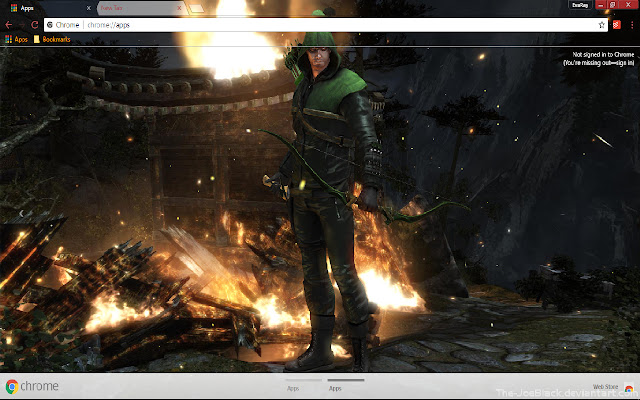The width and height of the screenshot is (640, 400).
Task: Click the profile name button in title bar
Action: pos(580,5)
